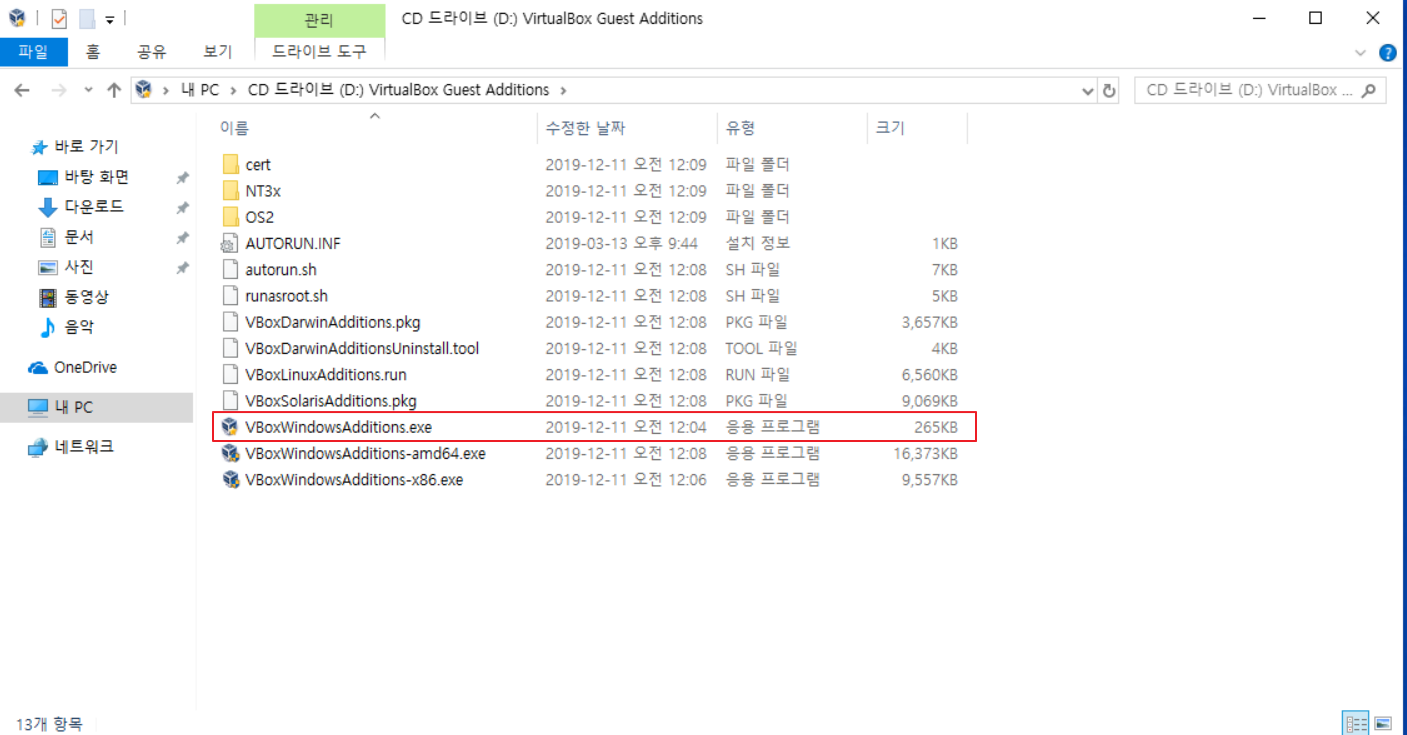Image resolution: width=1407 pixels, height=735 pixels.
Task: Click the 16,373KB size cell
Action: click(925, 453)
